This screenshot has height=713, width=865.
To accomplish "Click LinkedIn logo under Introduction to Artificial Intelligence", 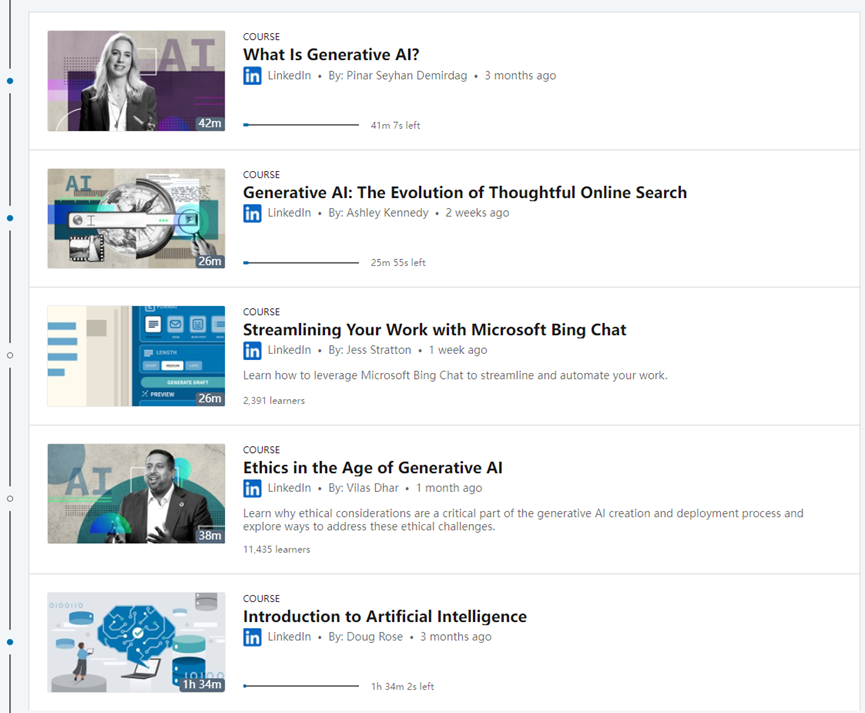I will click(x=252, y=637).
